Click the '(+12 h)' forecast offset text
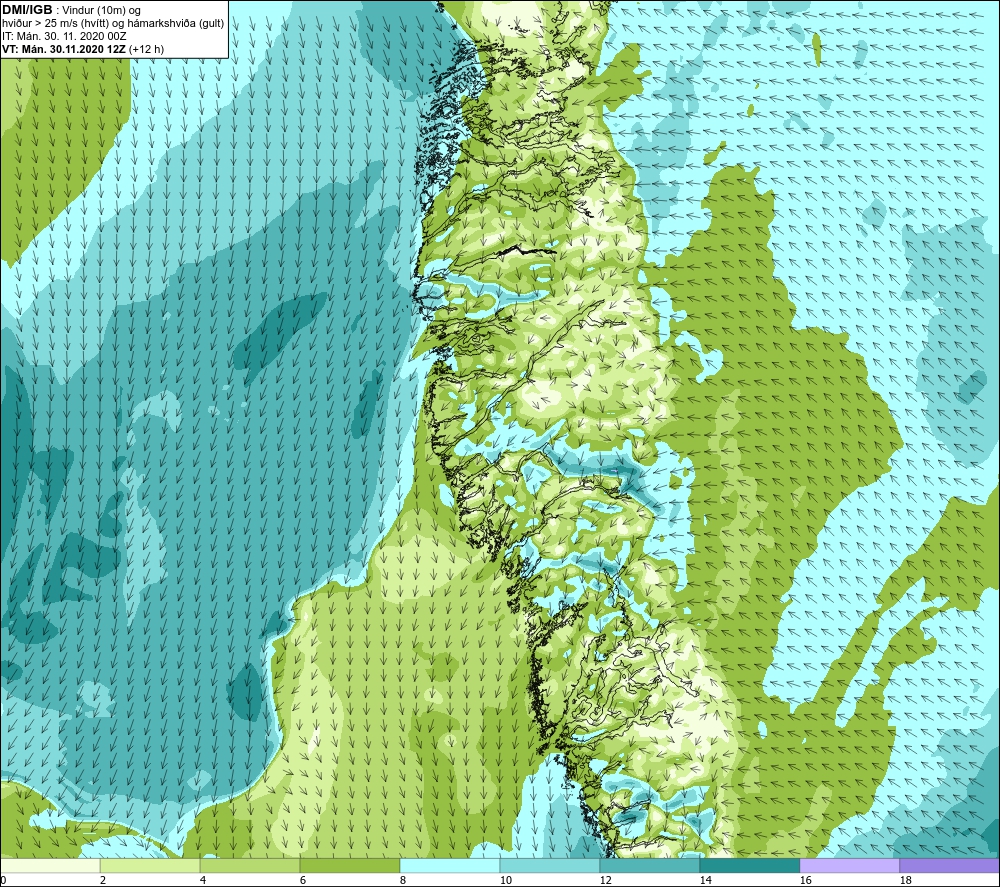Viewport: 1000px width, 887px height. coord(146,49)
